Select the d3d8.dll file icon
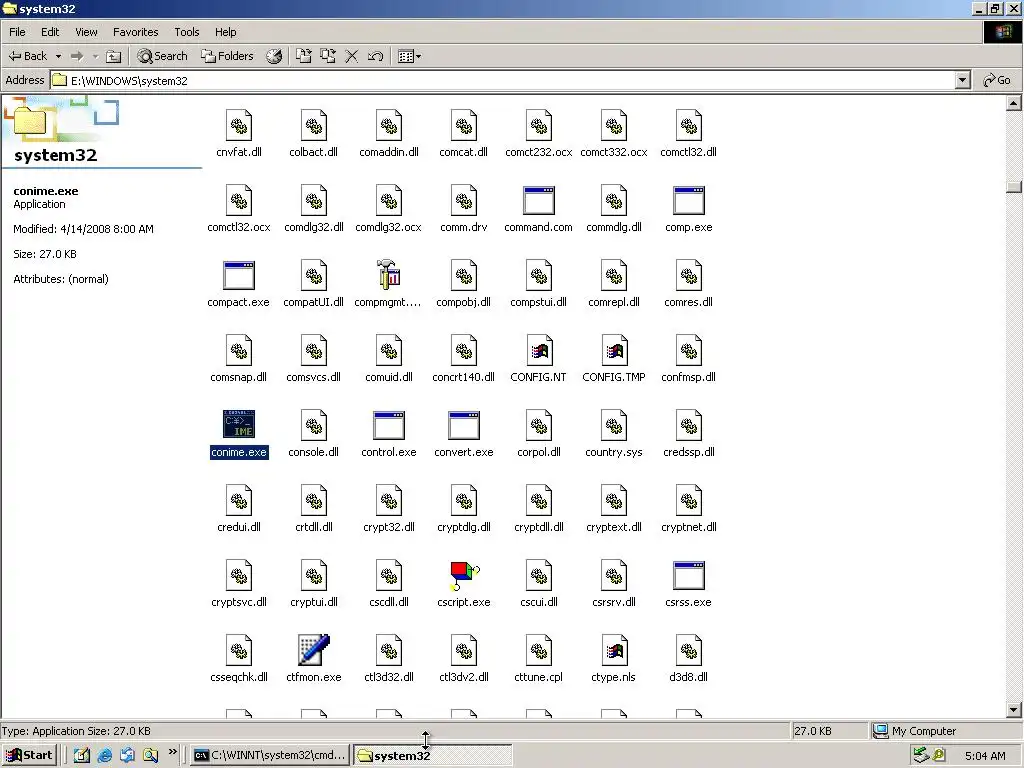1024x768 pixels. (x=688, y=650)
